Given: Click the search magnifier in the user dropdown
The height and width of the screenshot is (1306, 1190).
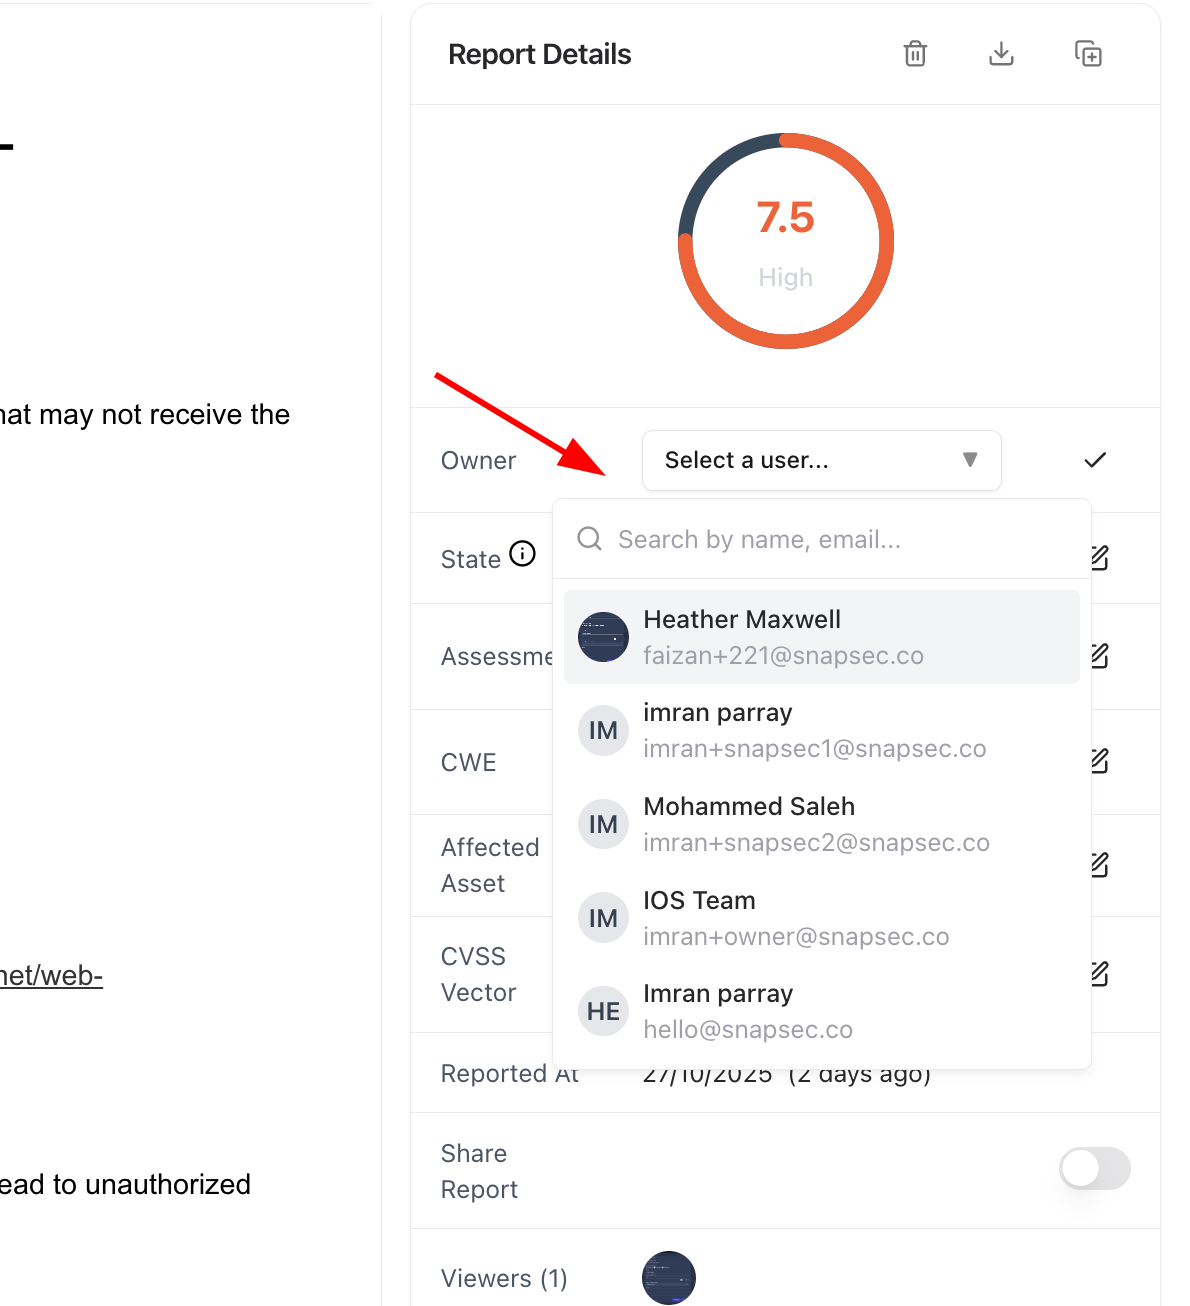Looking at the screenshot, I should coord(589,538).
